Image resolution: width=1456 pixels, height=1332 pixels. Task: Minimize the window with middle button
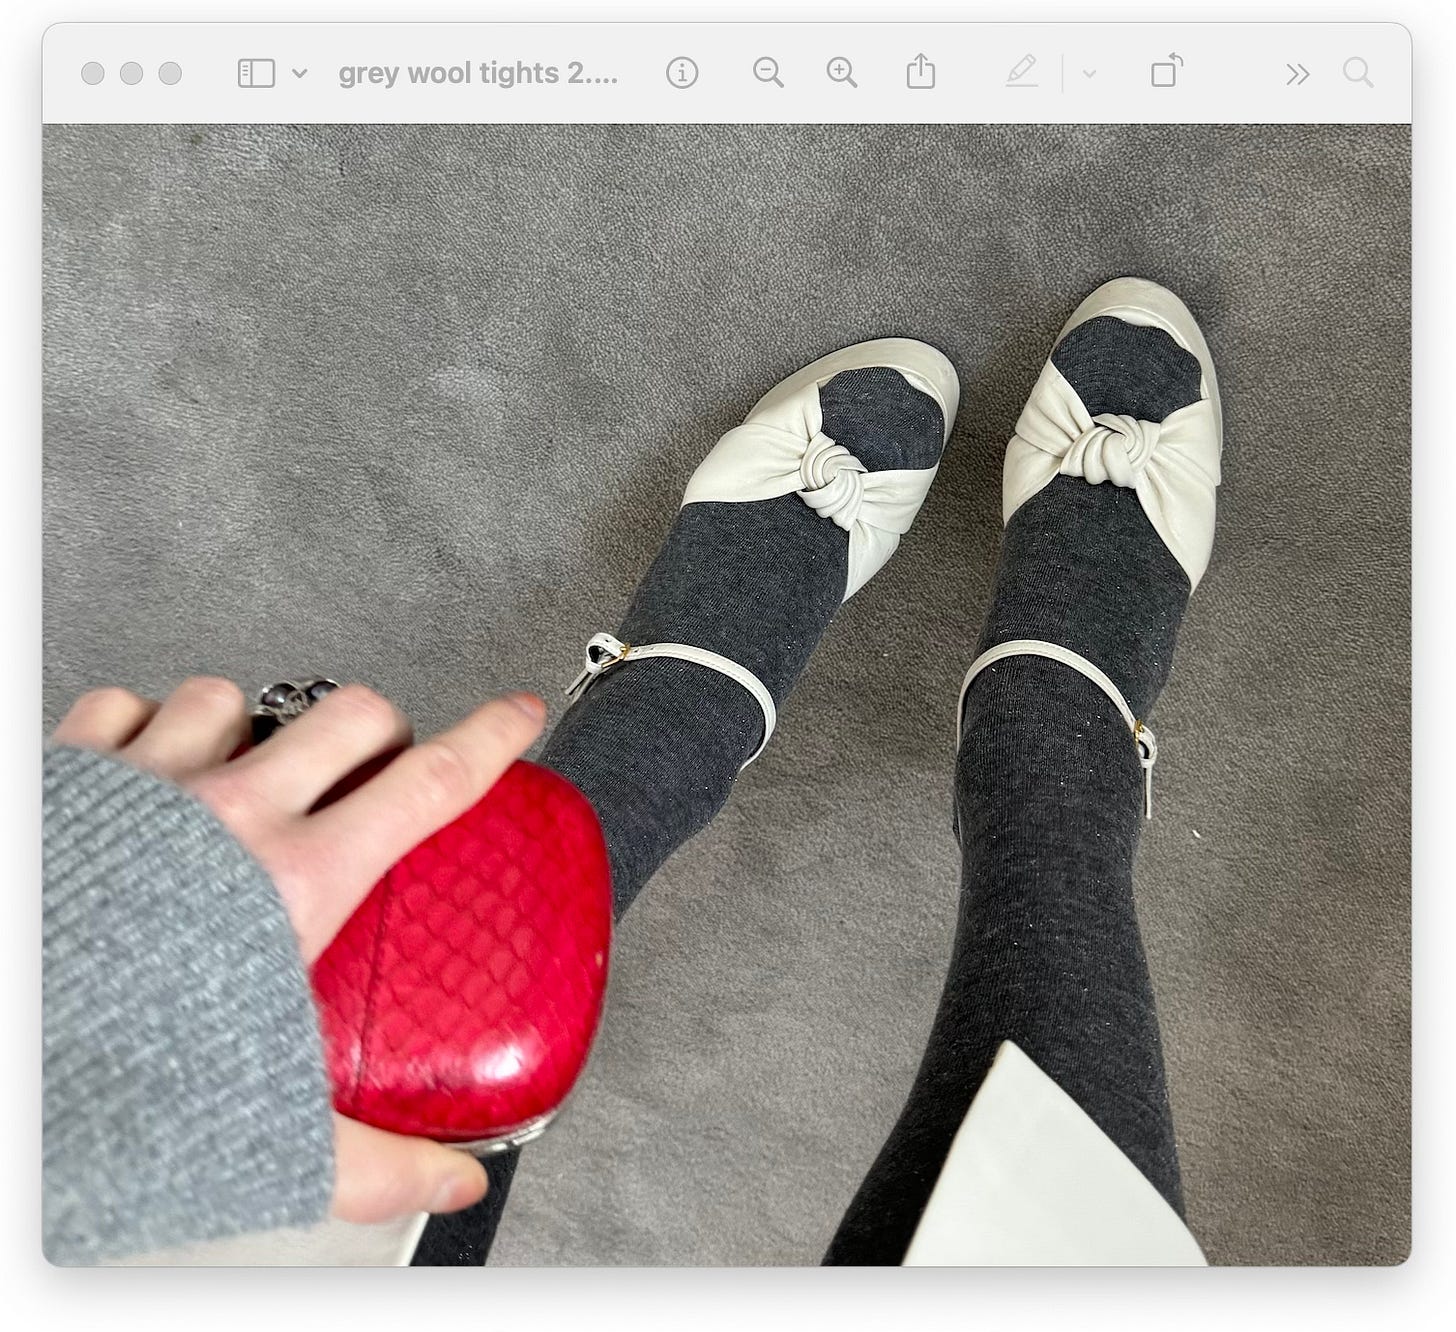(131, 73)
